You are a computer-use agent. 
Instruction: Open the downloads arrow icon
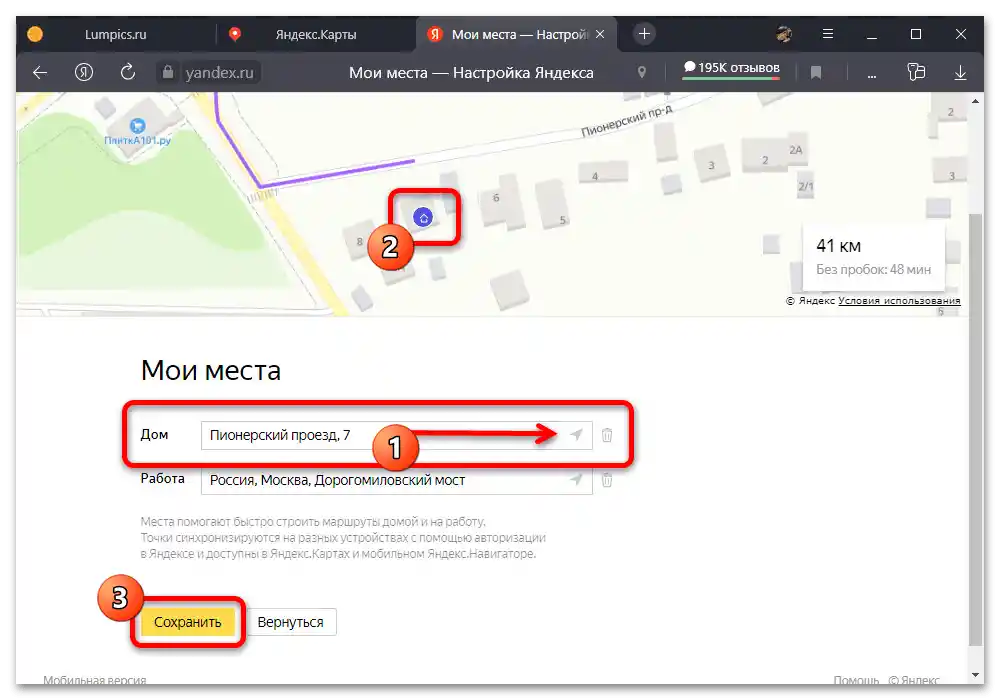pos(960,73)
